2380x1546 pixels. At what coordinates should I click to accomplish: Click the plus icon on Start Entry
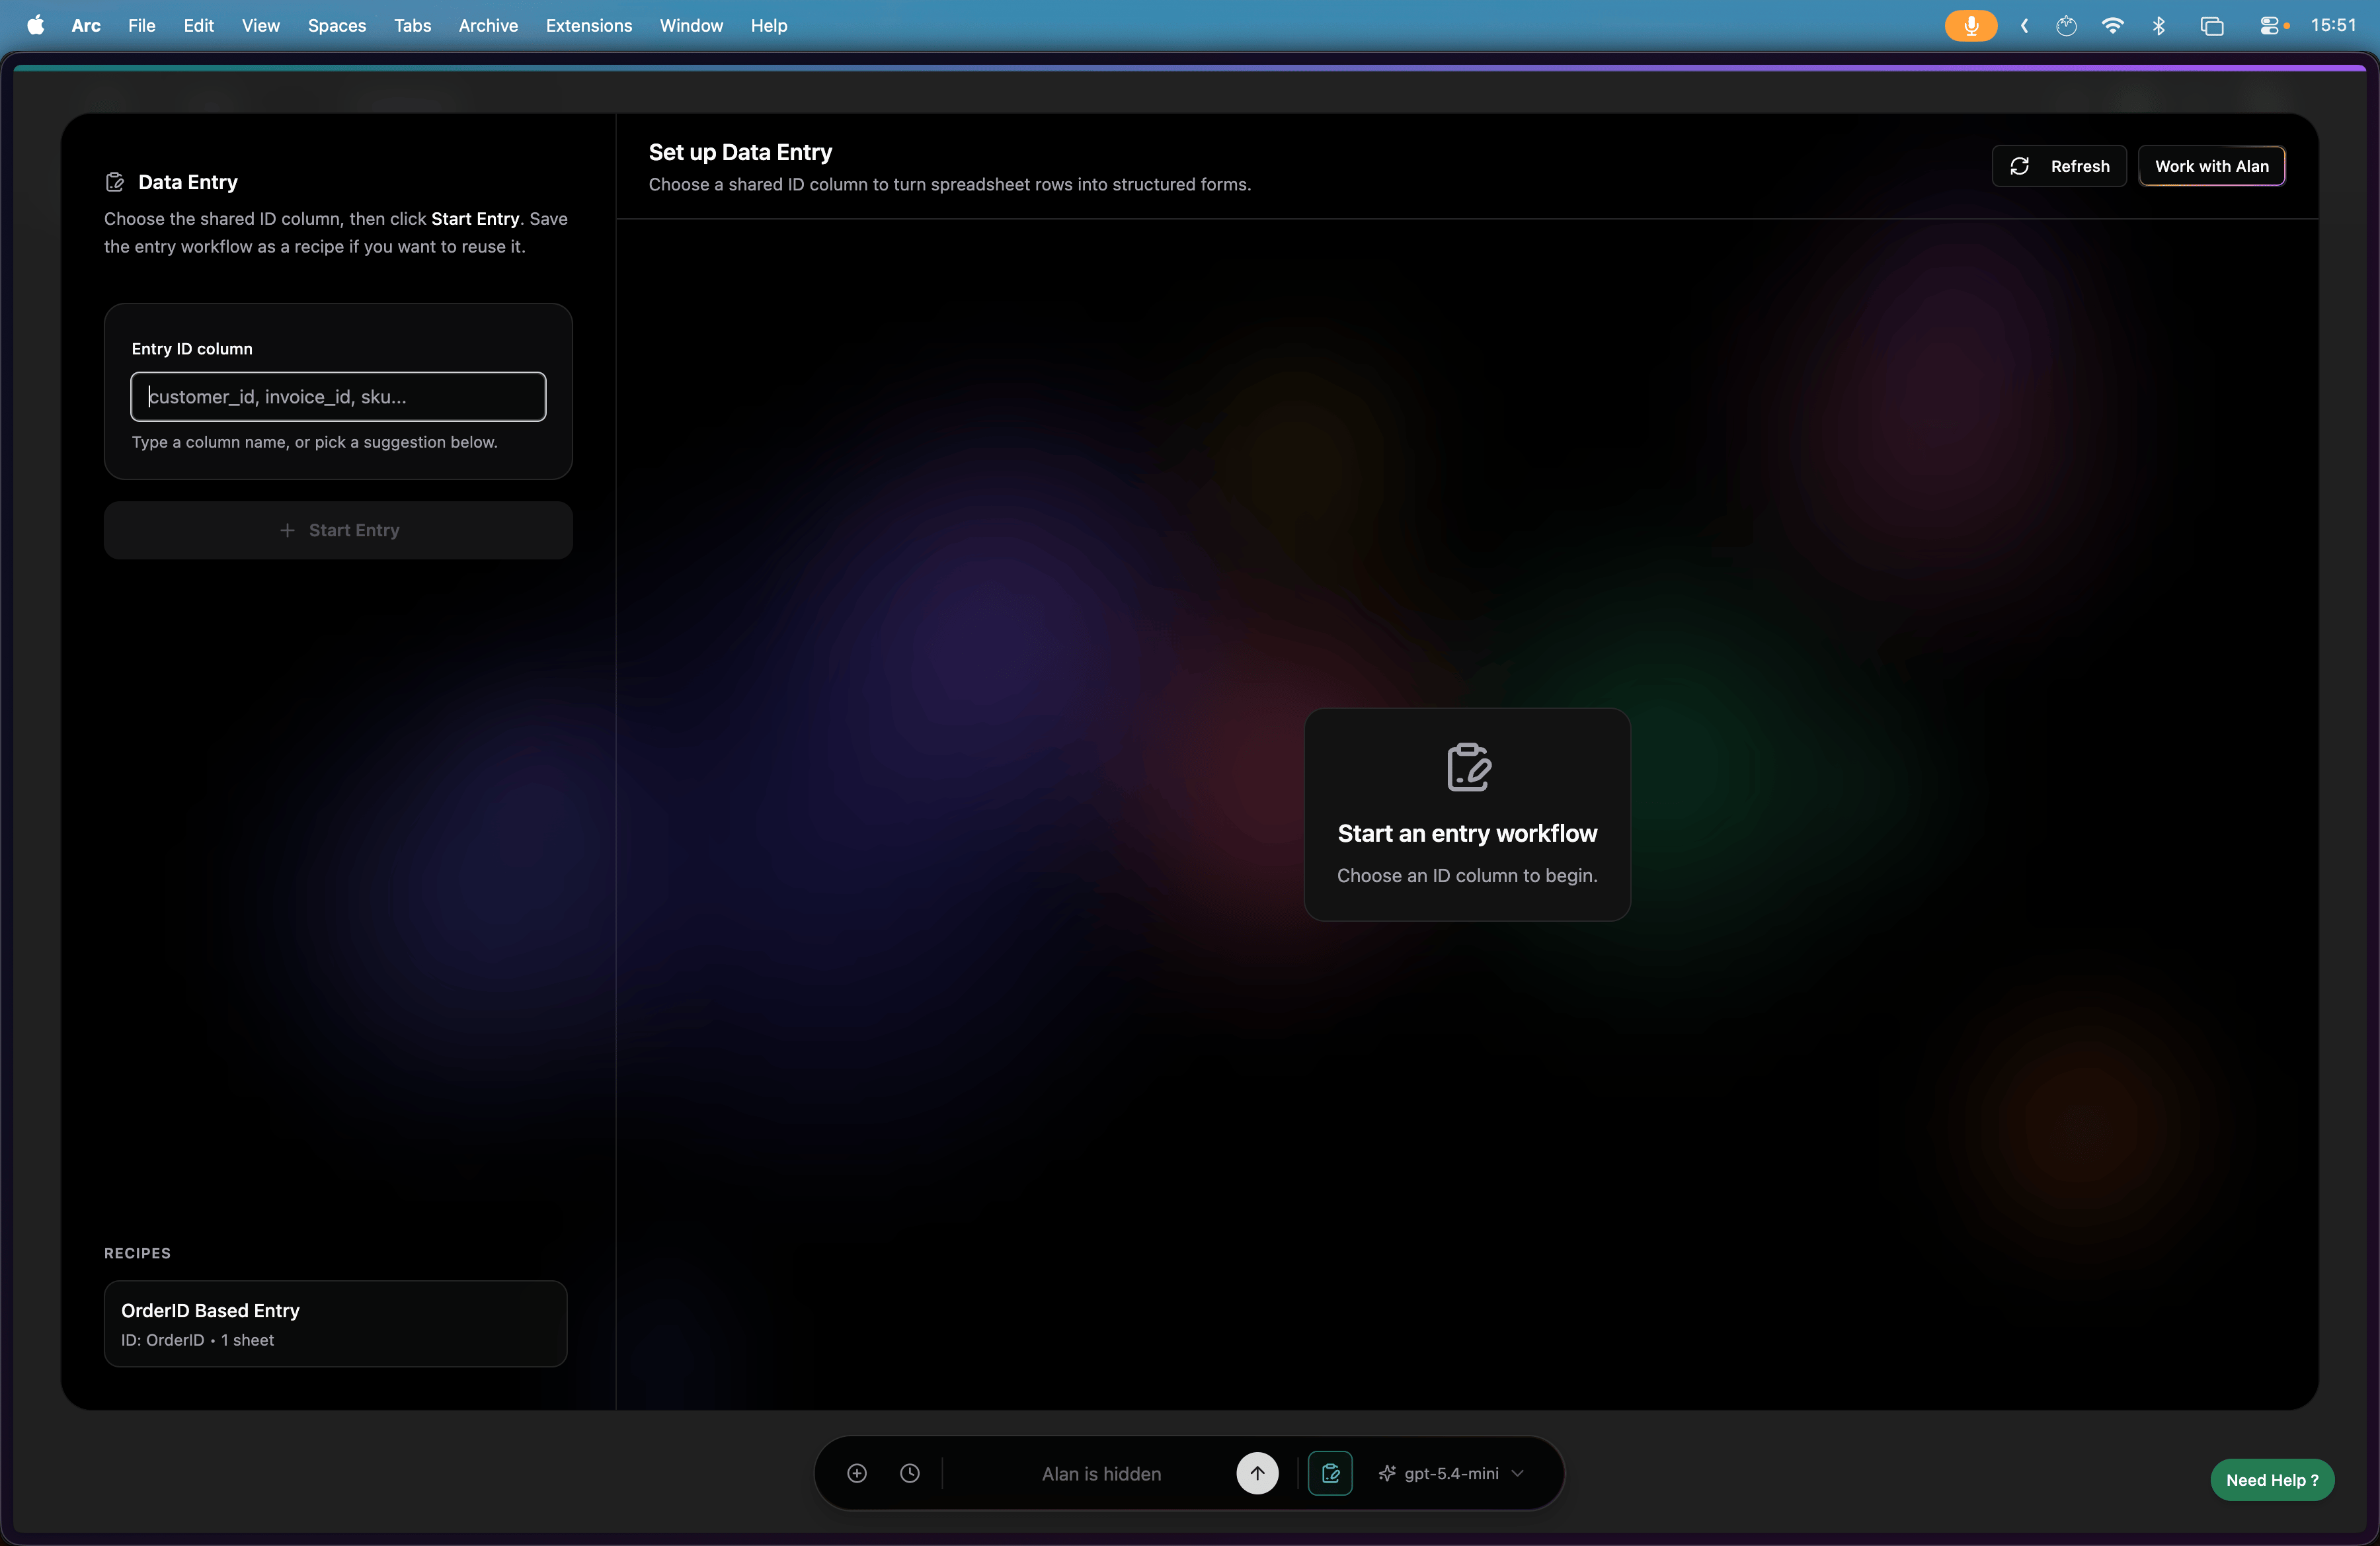pos(287,530)
